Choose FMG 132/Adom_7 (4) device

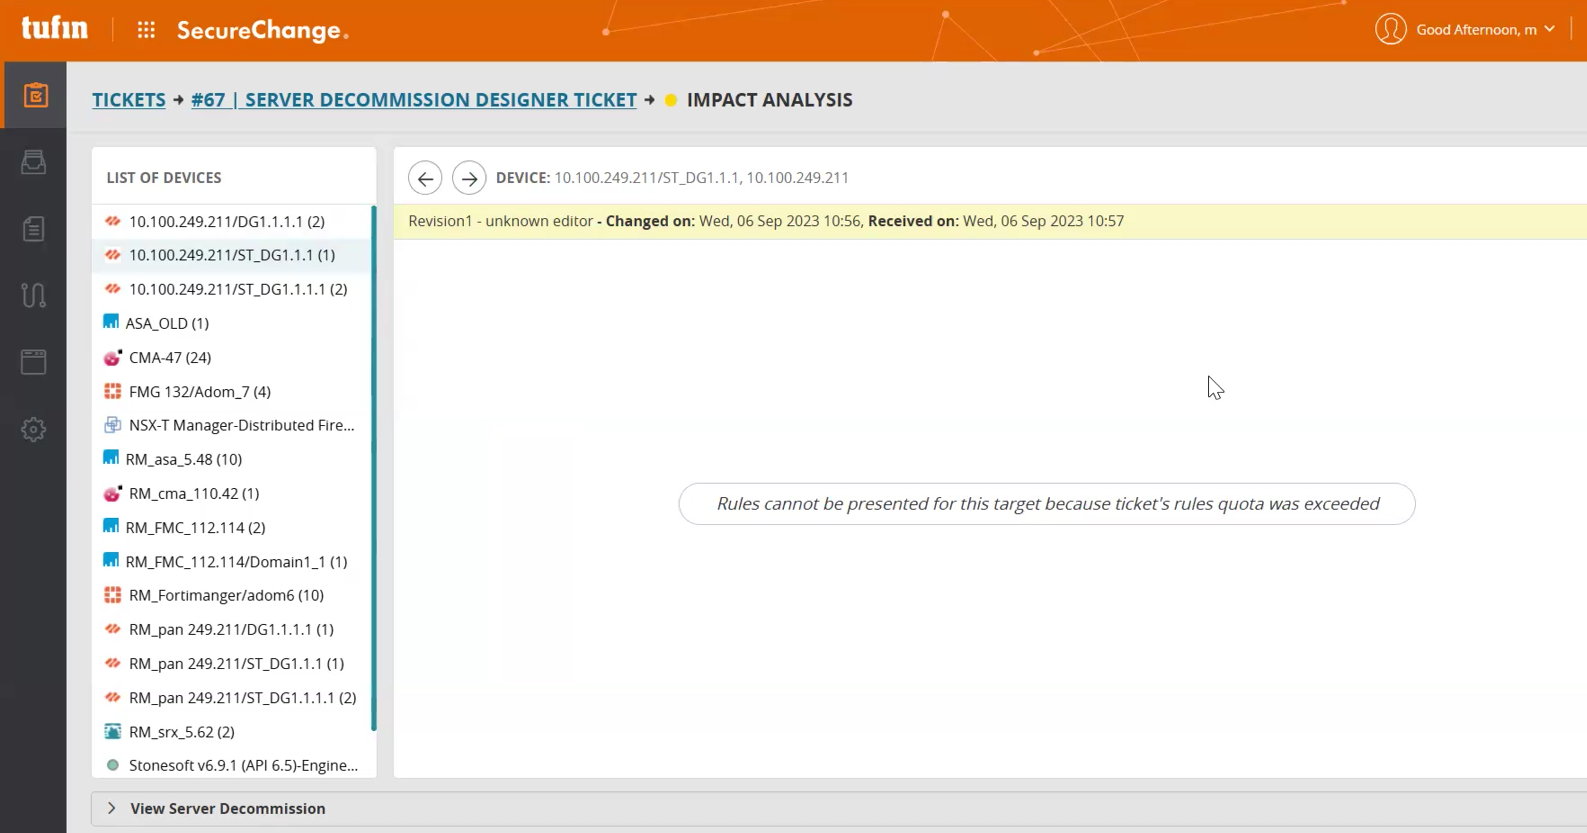tap(199, 391)
